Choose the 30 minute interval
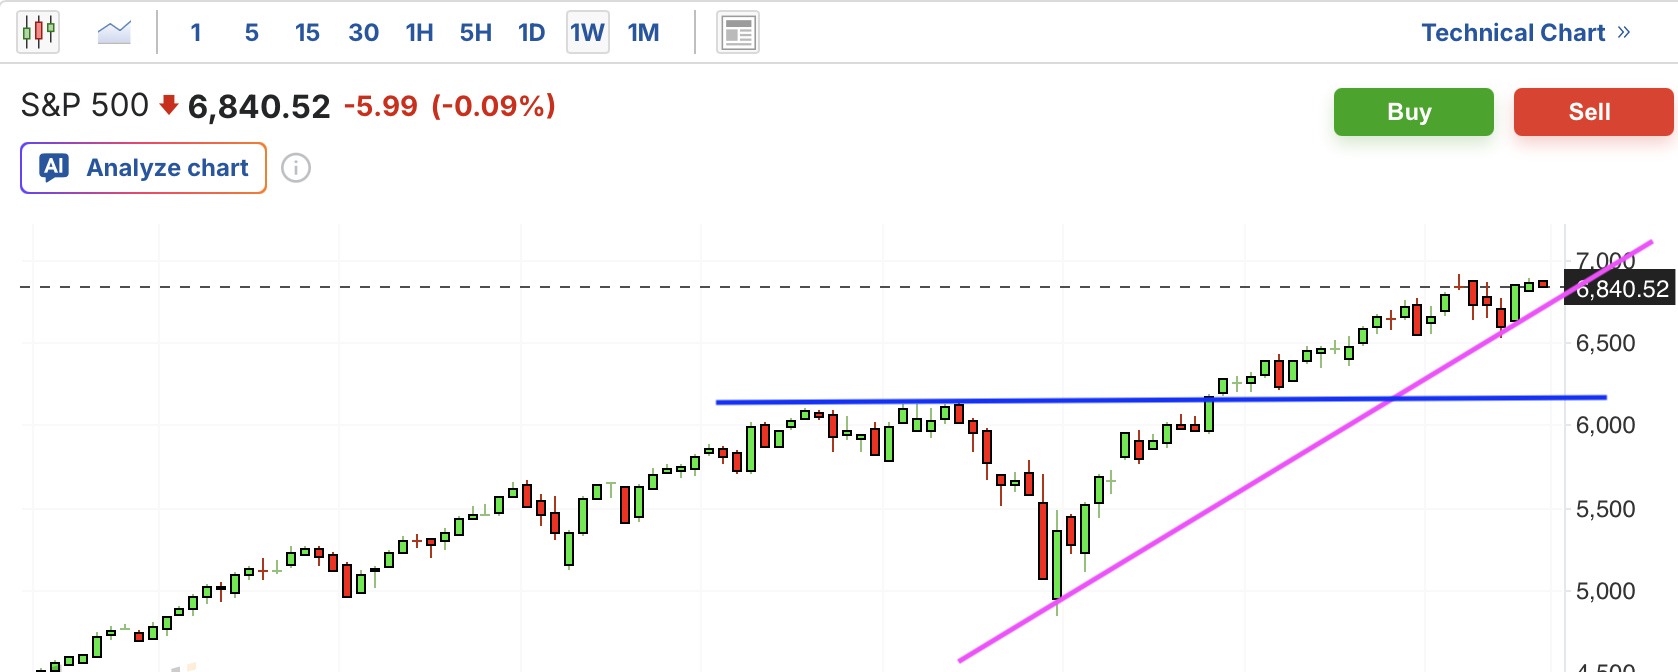 pyautogui.click(x=363, y=33)
